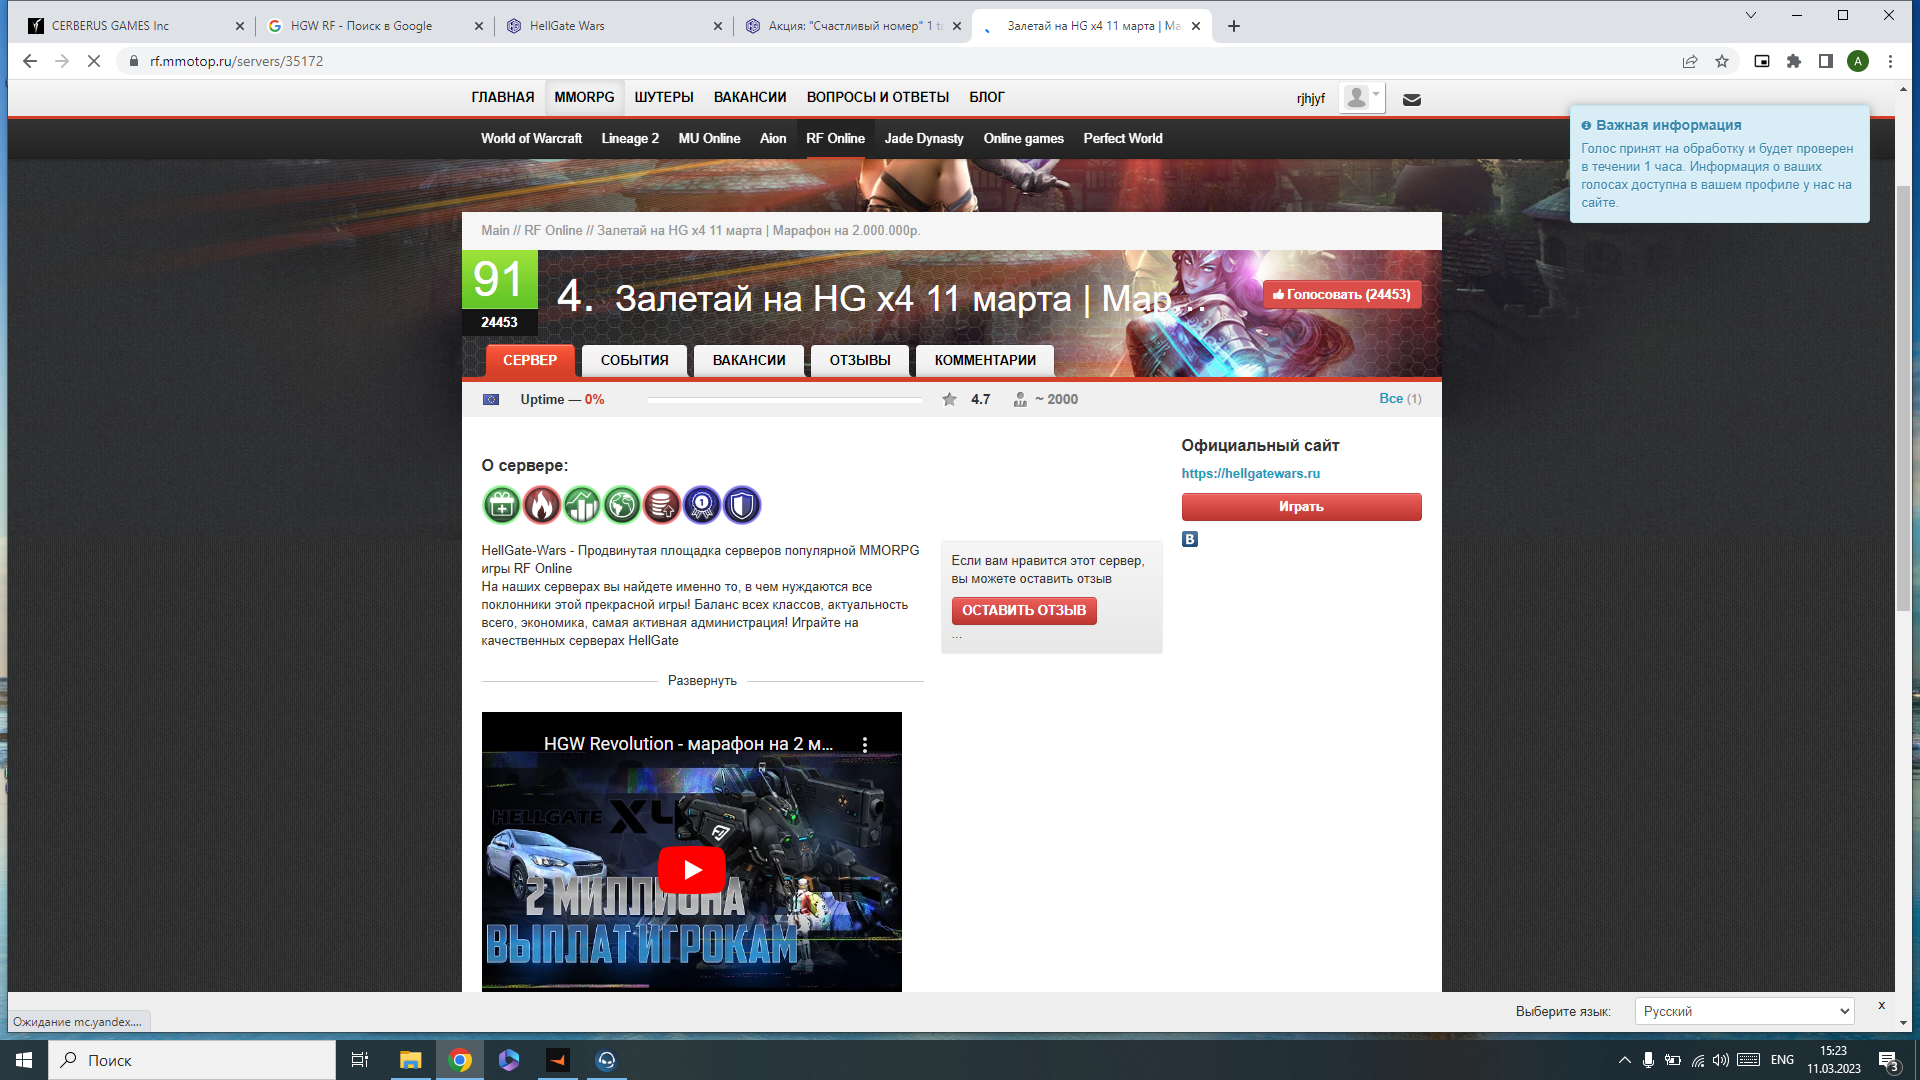The width and height of the screenshot is (1920, 1080).
Task: Open the mail envelope icon in header
Action: (x=1412, y=99)
